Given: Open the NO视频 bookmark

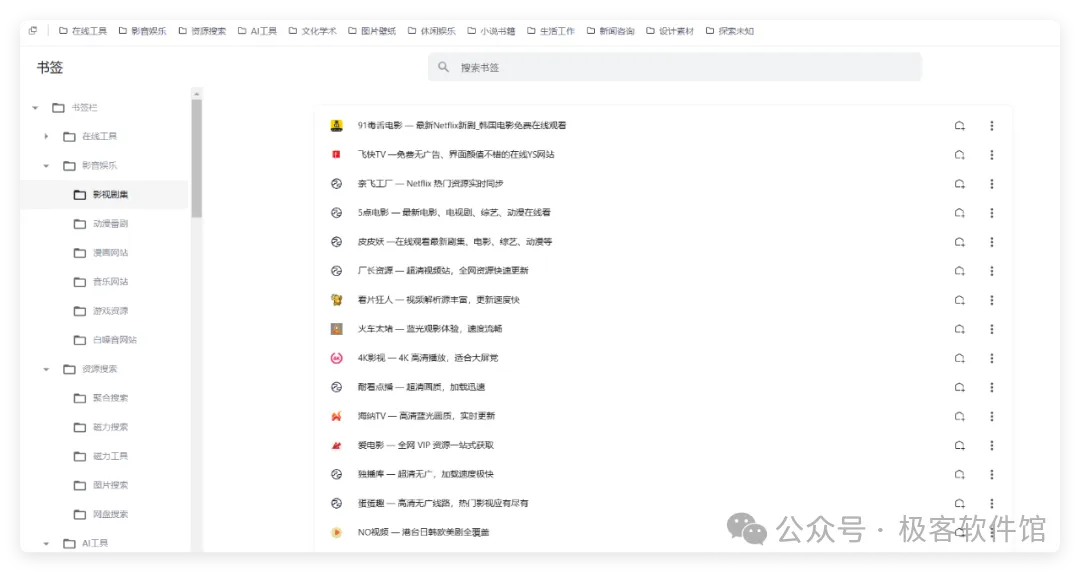Looking at the screenshot, I should (423, 532).
